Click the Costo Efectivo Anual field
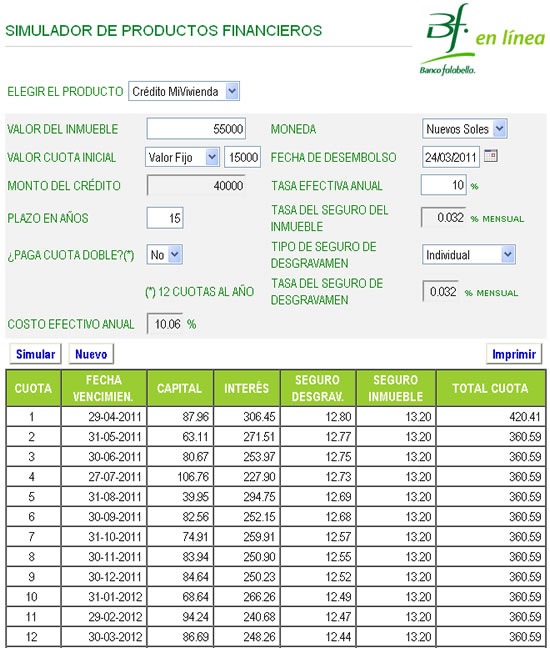 coord(165,324)
